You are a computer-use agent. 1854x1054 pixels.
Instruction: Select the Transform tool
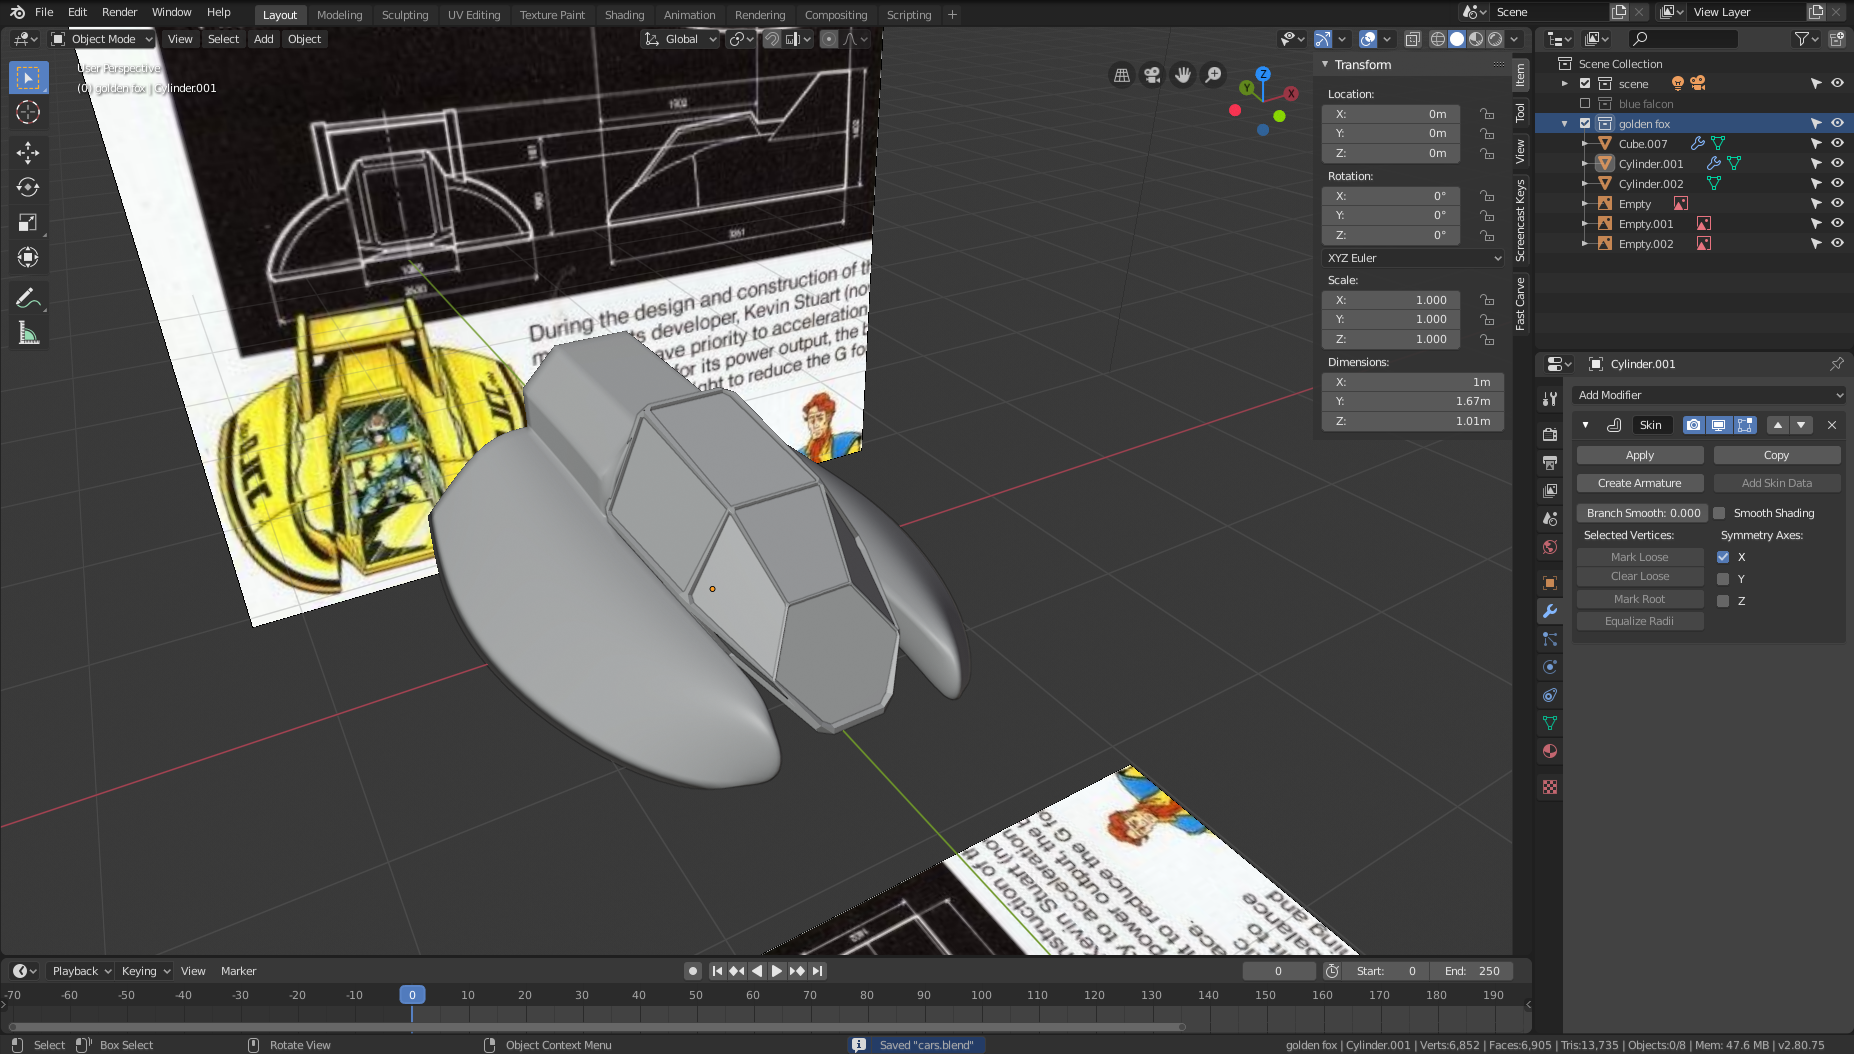28,257
